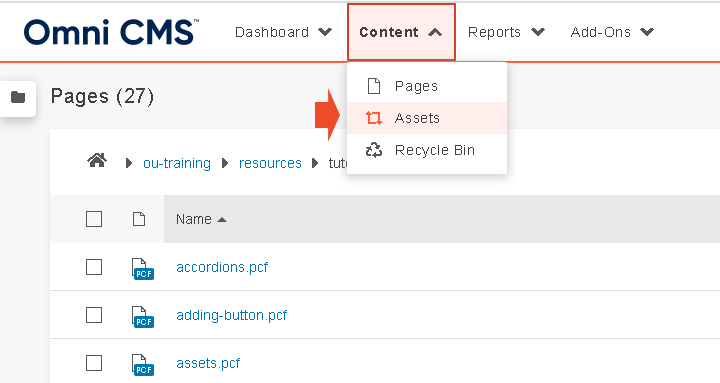Click the PCF icon for adding-button.pcf

pyautogui.click(x=142, y=317)
